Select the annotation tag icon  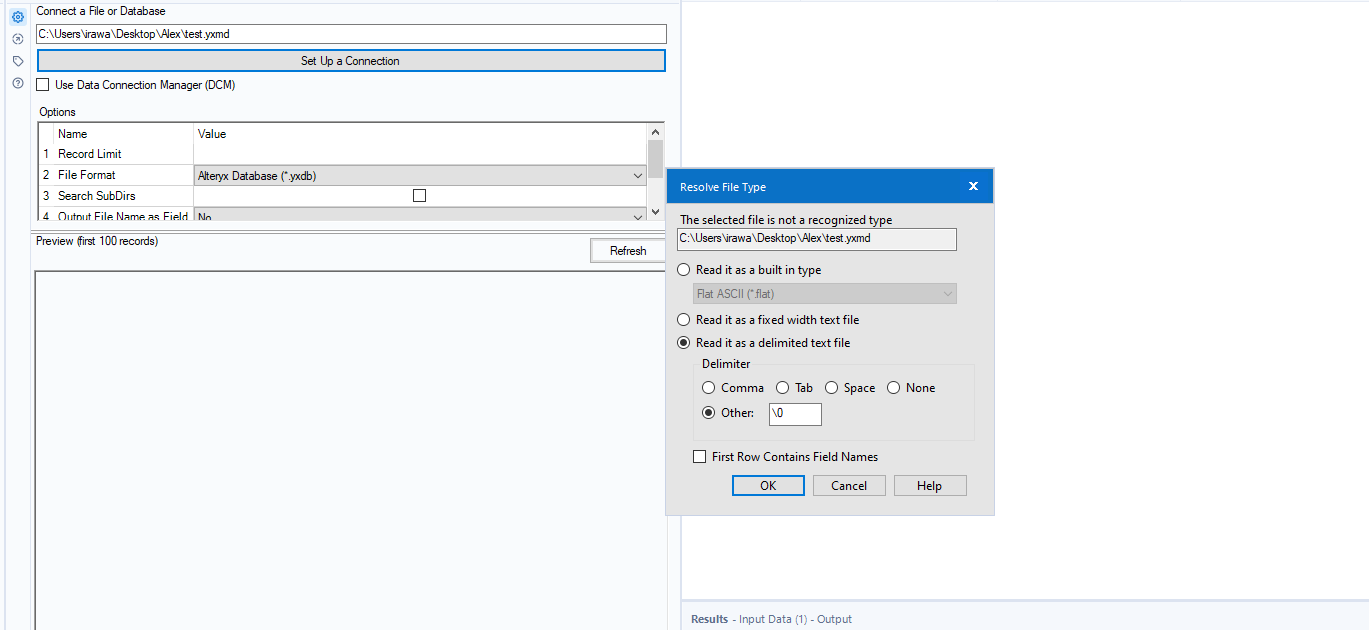coord(15,60)
